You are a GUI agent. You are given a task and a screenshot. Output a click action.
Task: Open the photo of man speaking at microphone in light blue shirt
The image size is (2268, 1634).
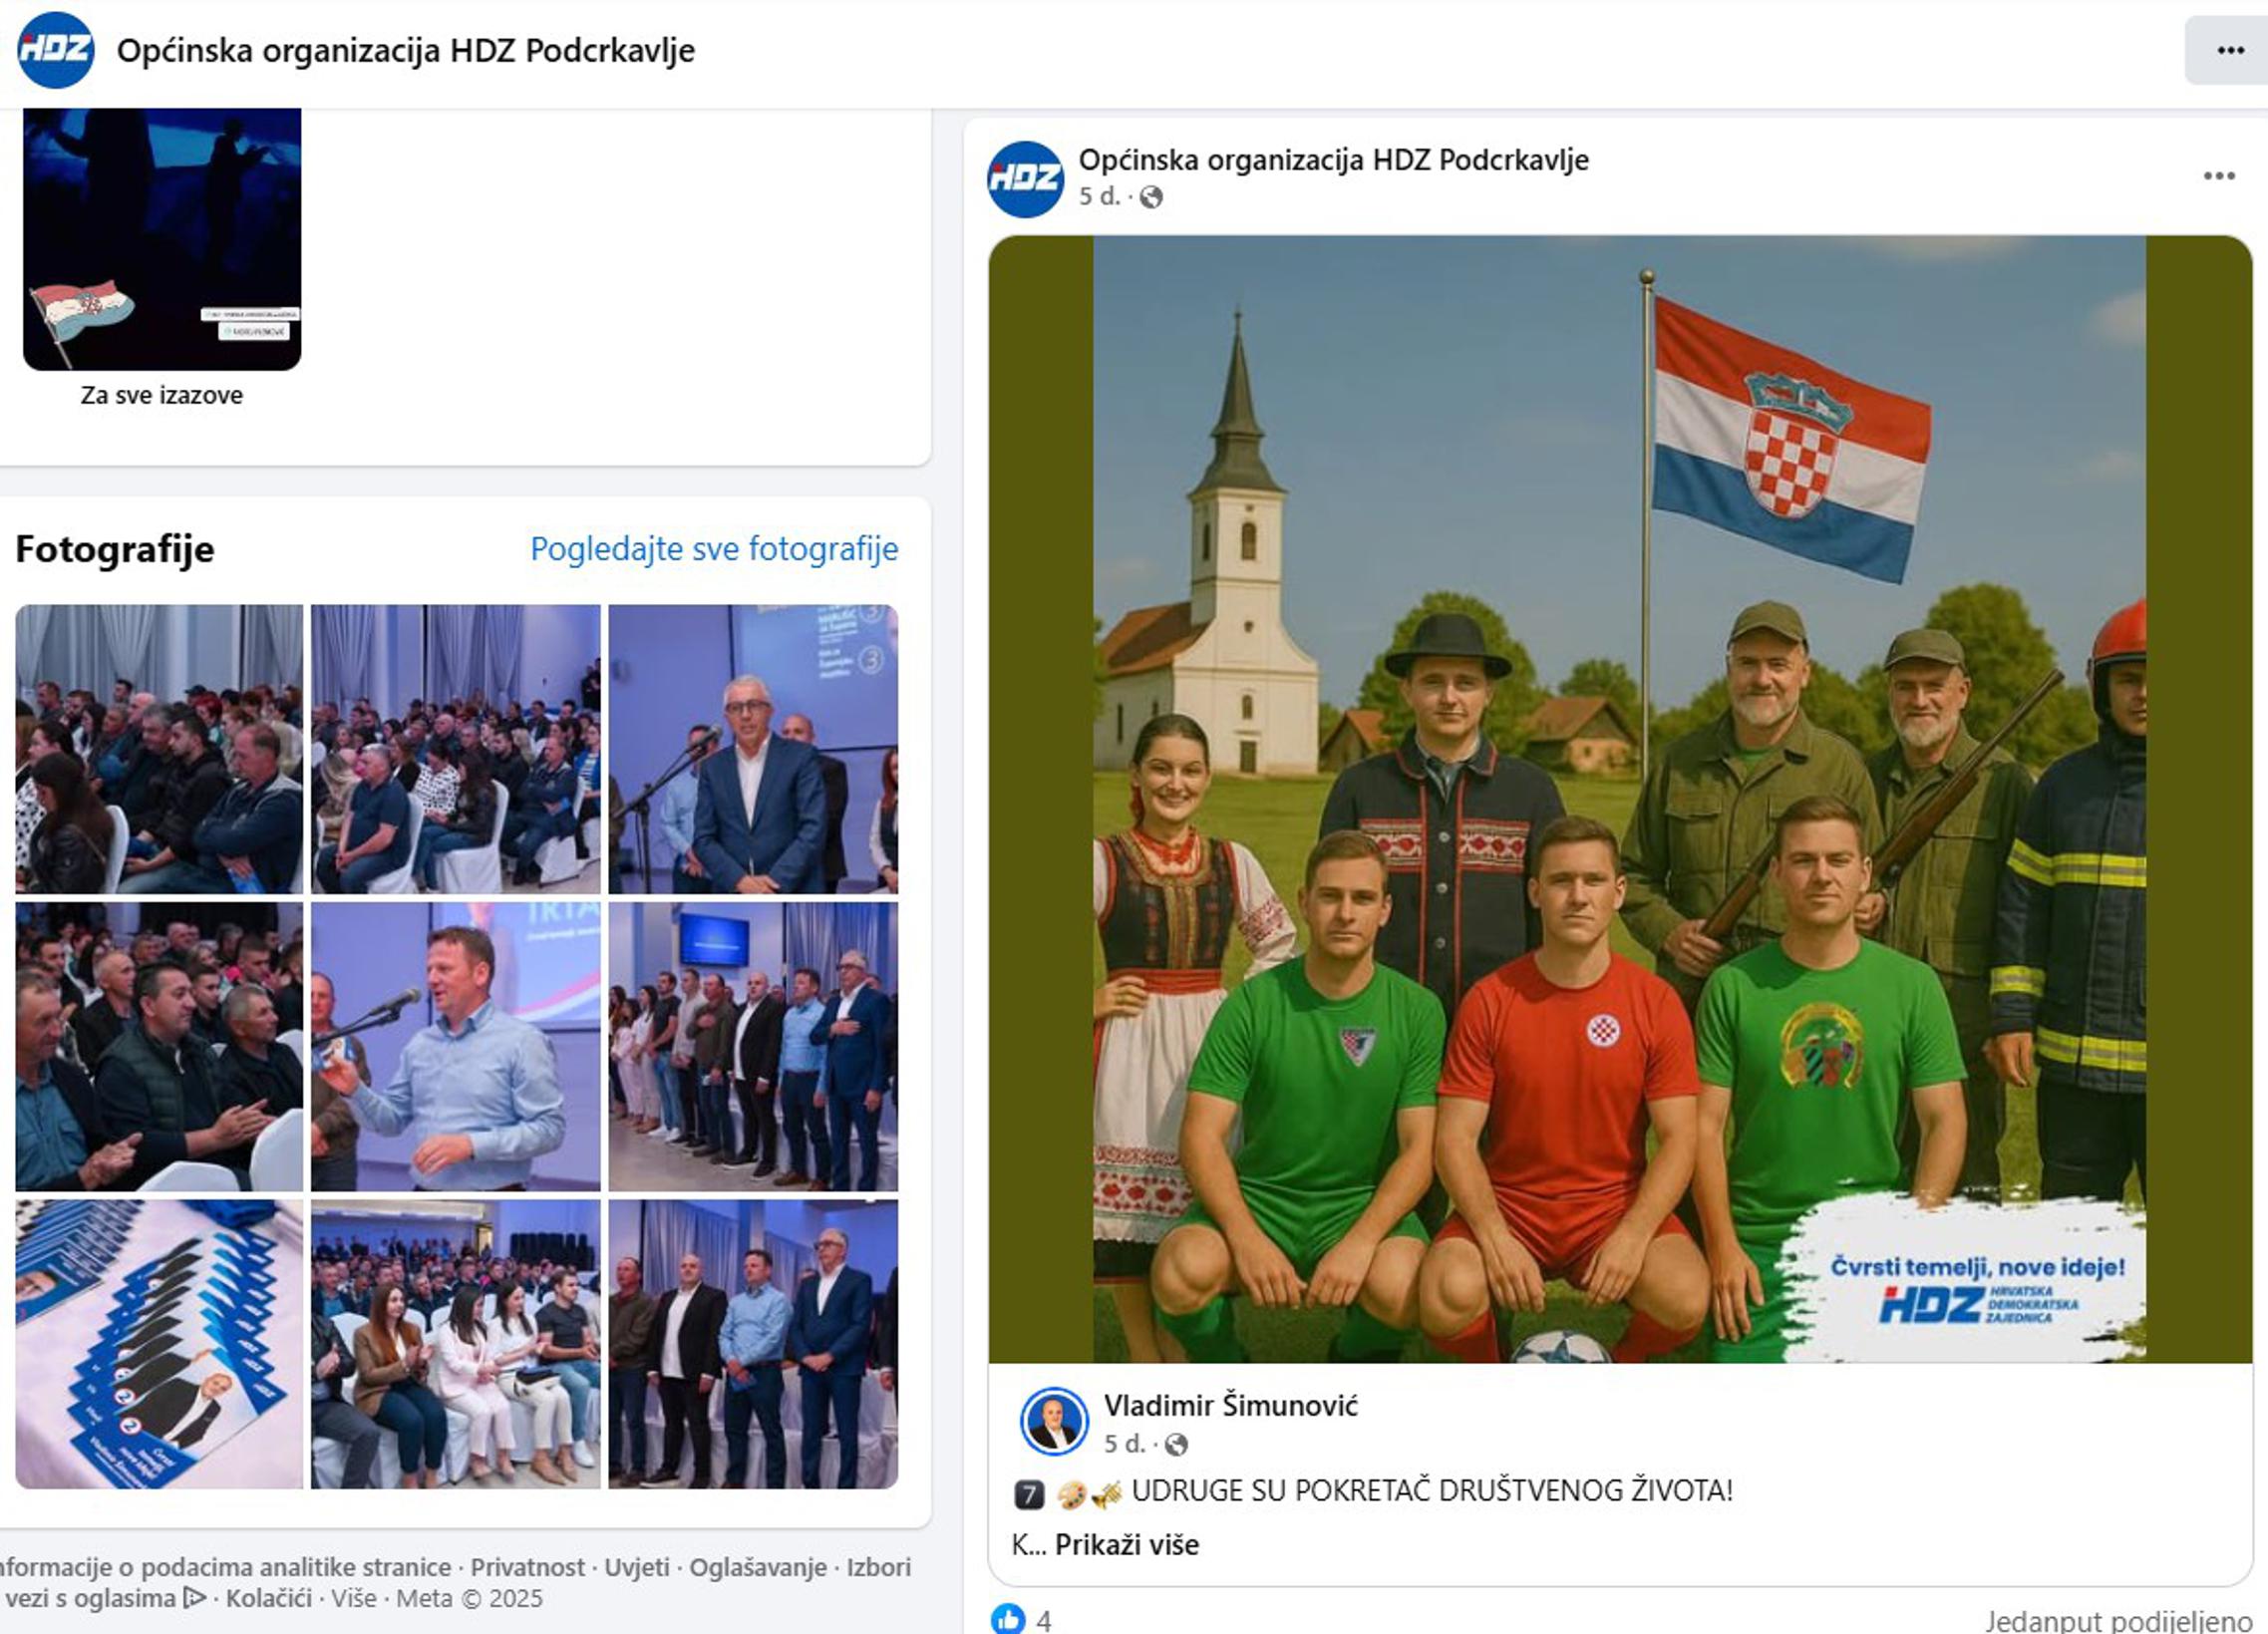click(x=456, y=1047)
